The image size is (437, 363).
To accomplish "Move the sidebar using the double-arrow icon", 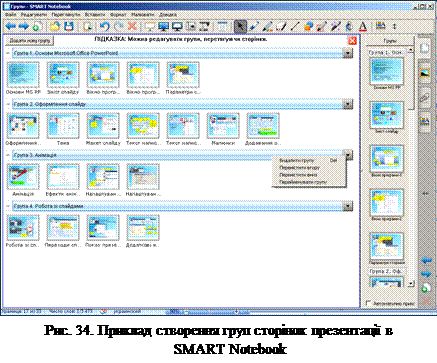I will pyautogui.click(x=426, y=193).
